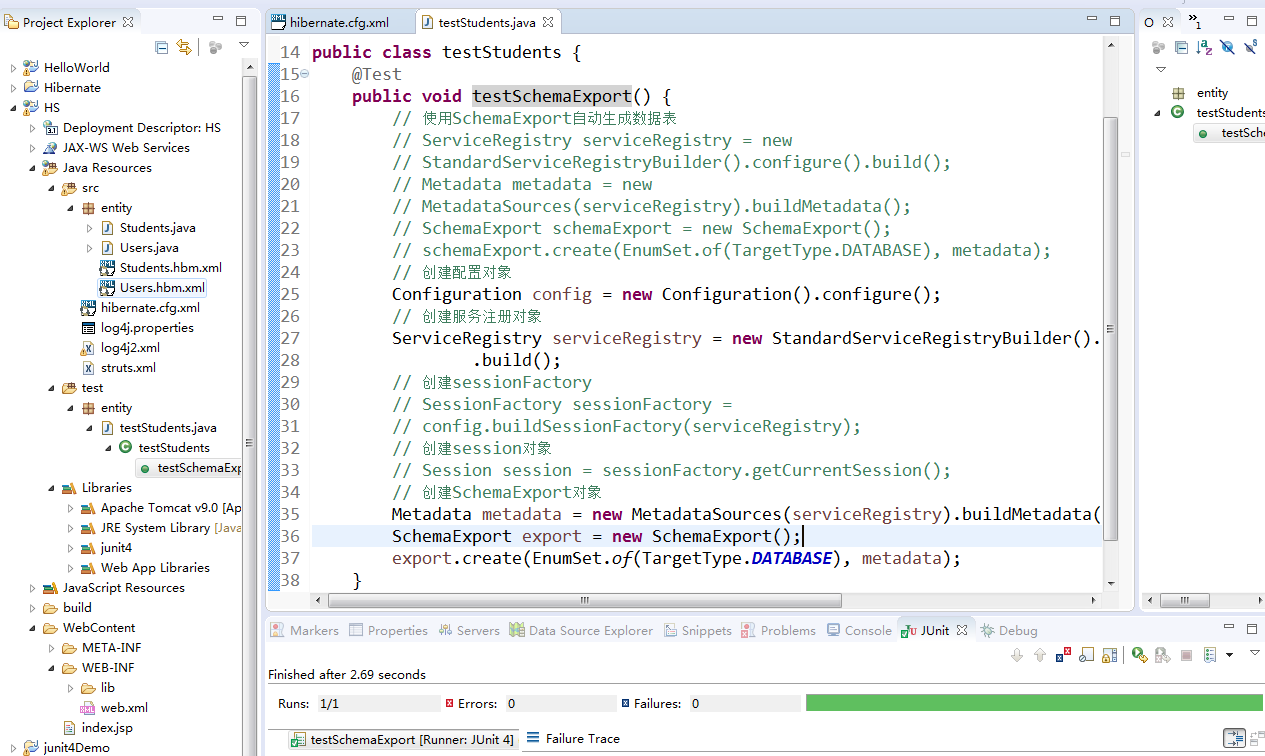
Task: Open the Markers tab
Action: 304,630
